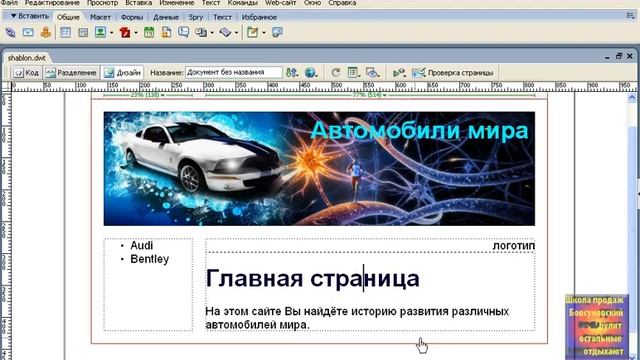
Task: Open the Файл menu
Action: (9, 3)
